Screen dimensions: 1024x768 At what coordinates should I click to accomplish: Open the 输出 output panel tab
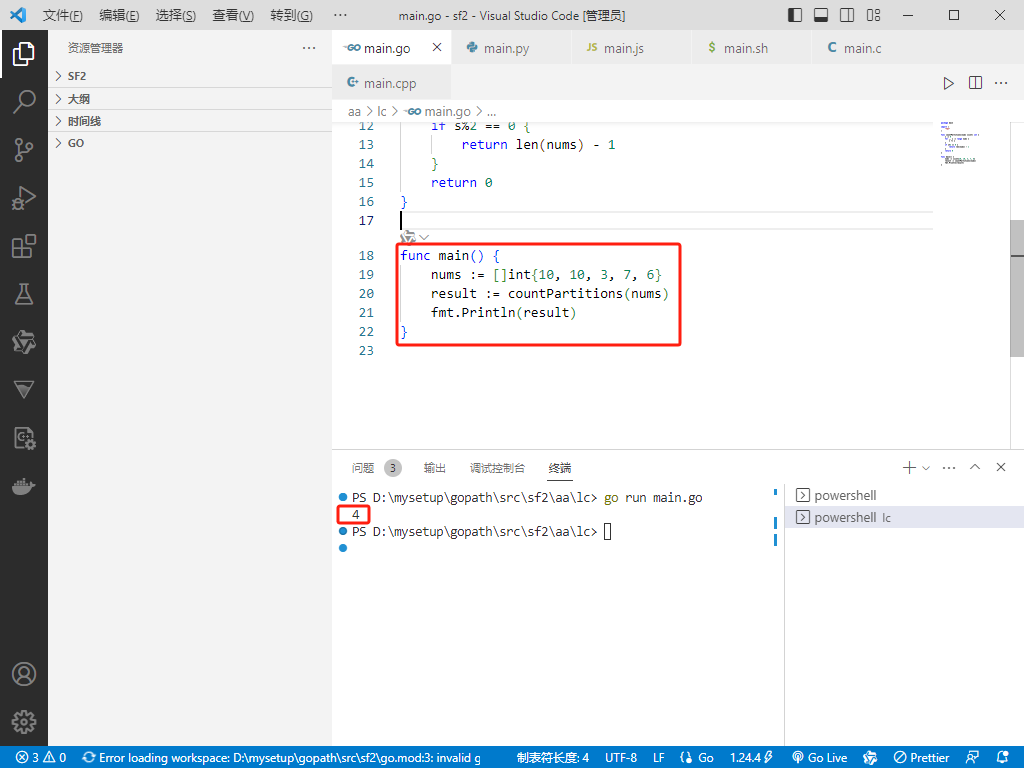pyautogui.click(x=435, y=468)
